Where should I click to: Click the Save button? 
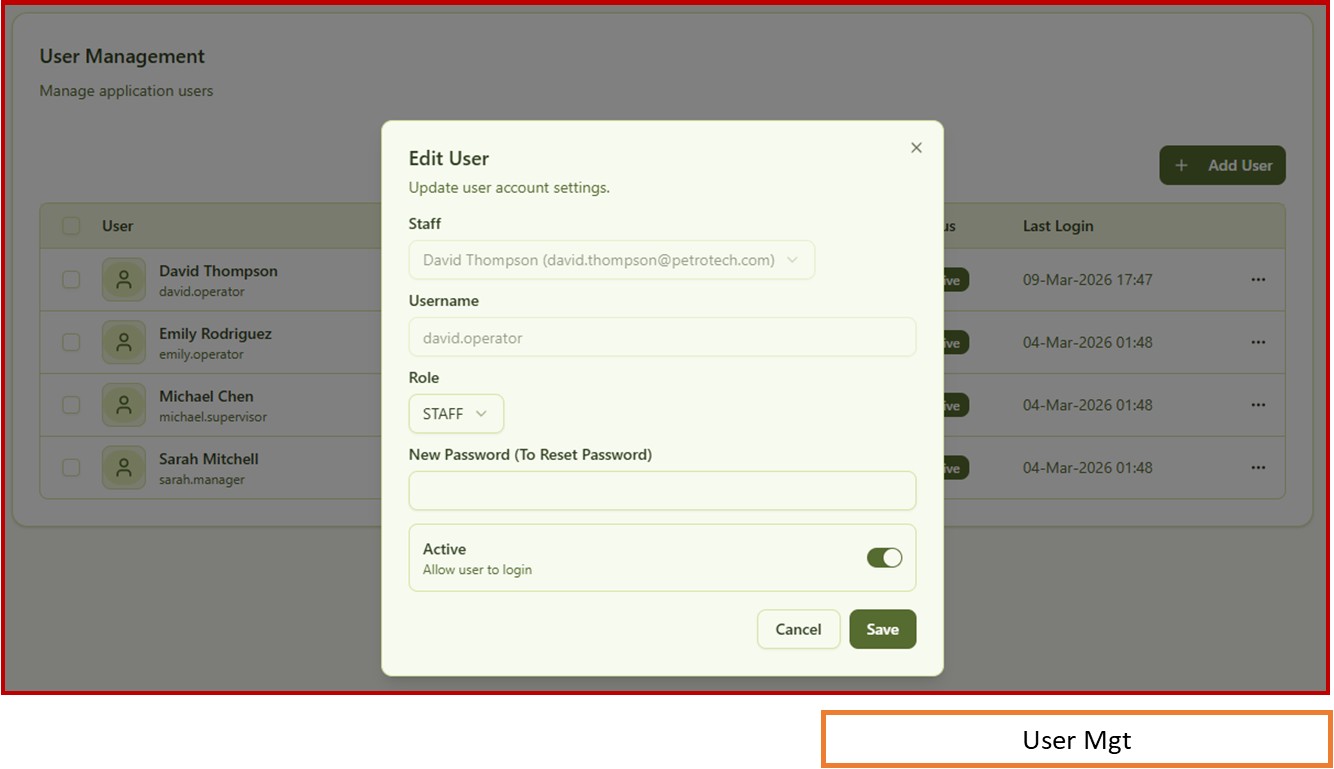point(882,629)
